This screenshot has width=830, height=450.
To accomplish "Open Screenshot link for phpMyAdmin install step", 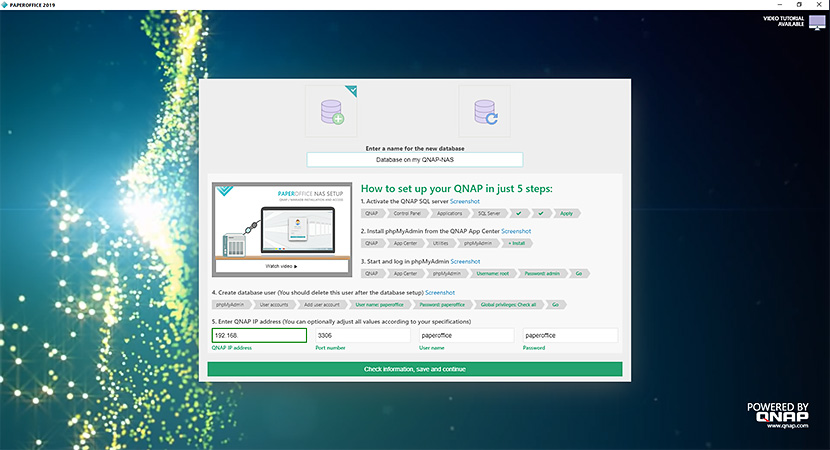I will (x=516, y=231).
